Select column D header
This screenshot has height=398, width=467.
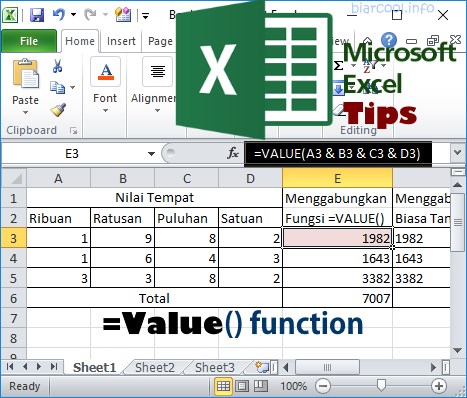250,179
